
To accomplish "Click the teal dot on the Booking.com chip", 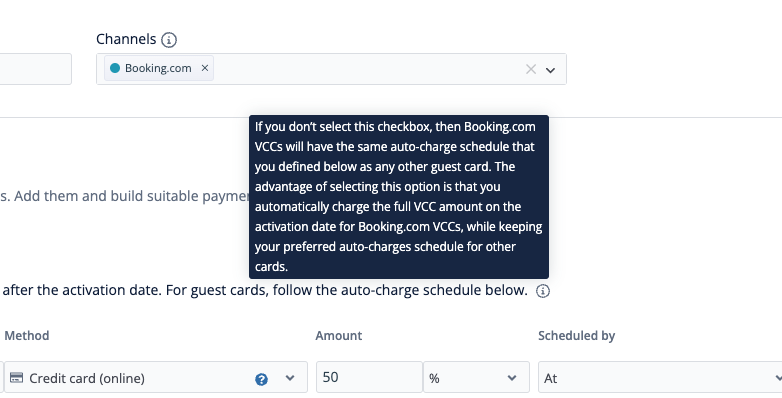I will coord(115,68).
